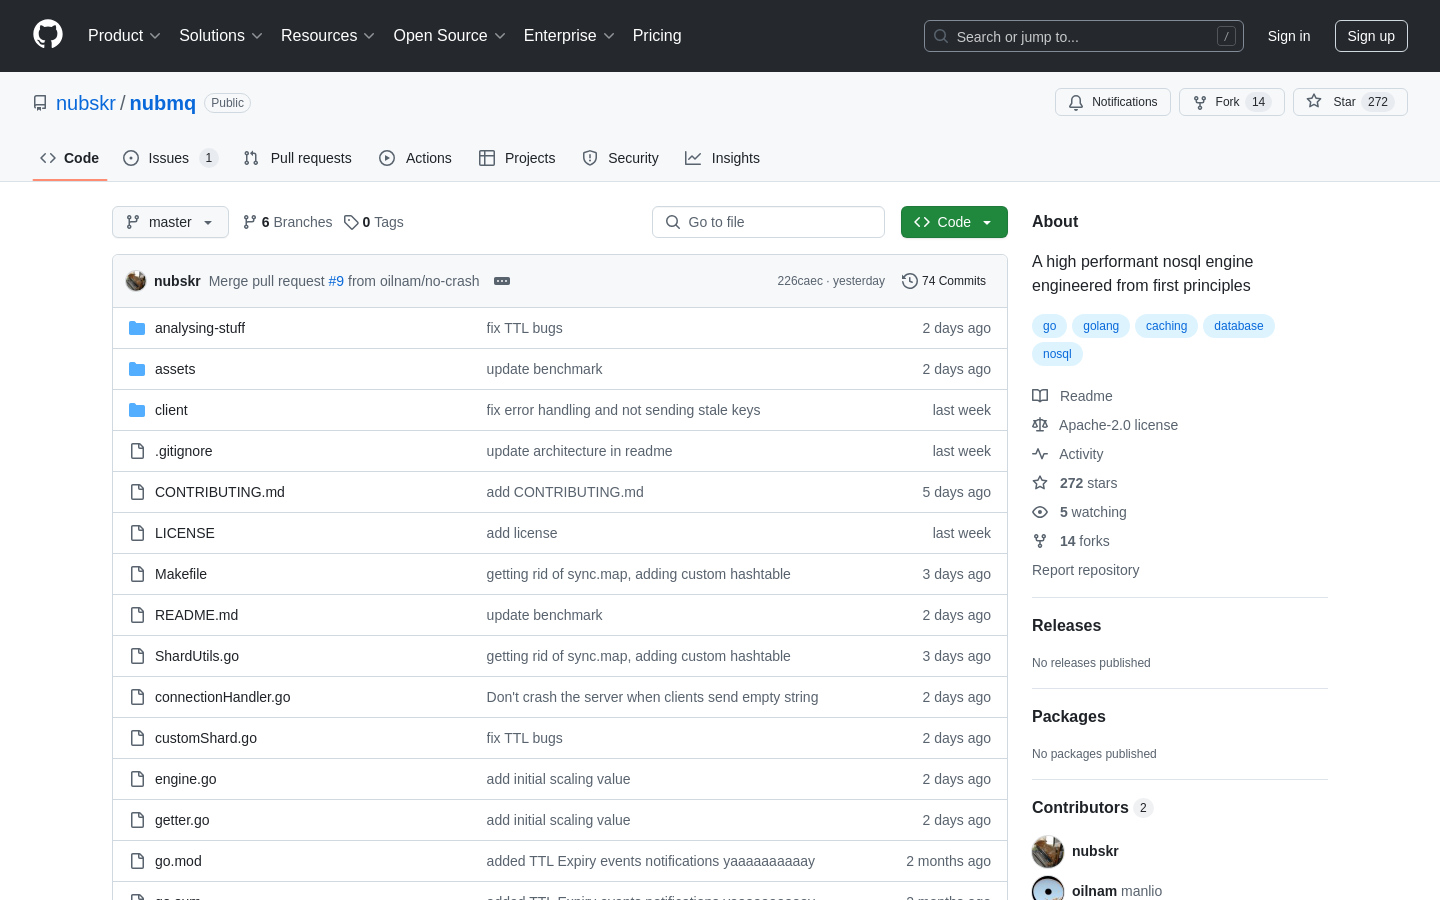Viewport: 1440px width, 900px height.
Task: Click the star icon to star repo
Action: (1314, 101)
